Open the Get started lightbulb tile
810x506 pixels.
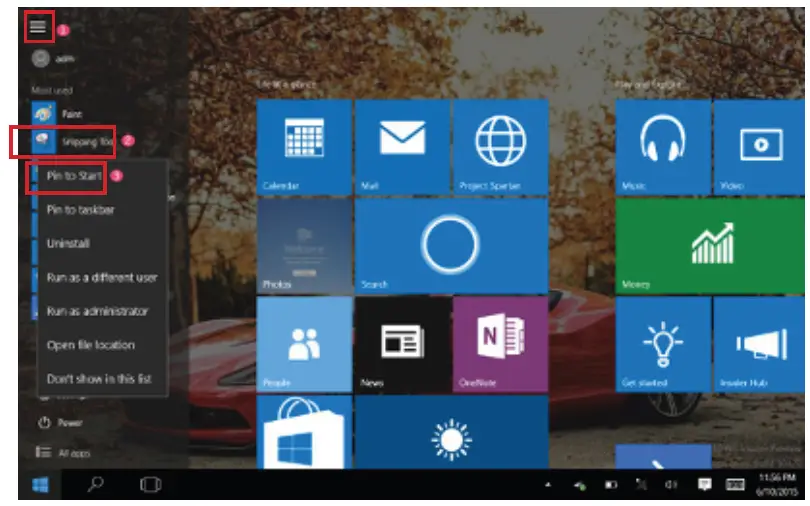(663, 344)
